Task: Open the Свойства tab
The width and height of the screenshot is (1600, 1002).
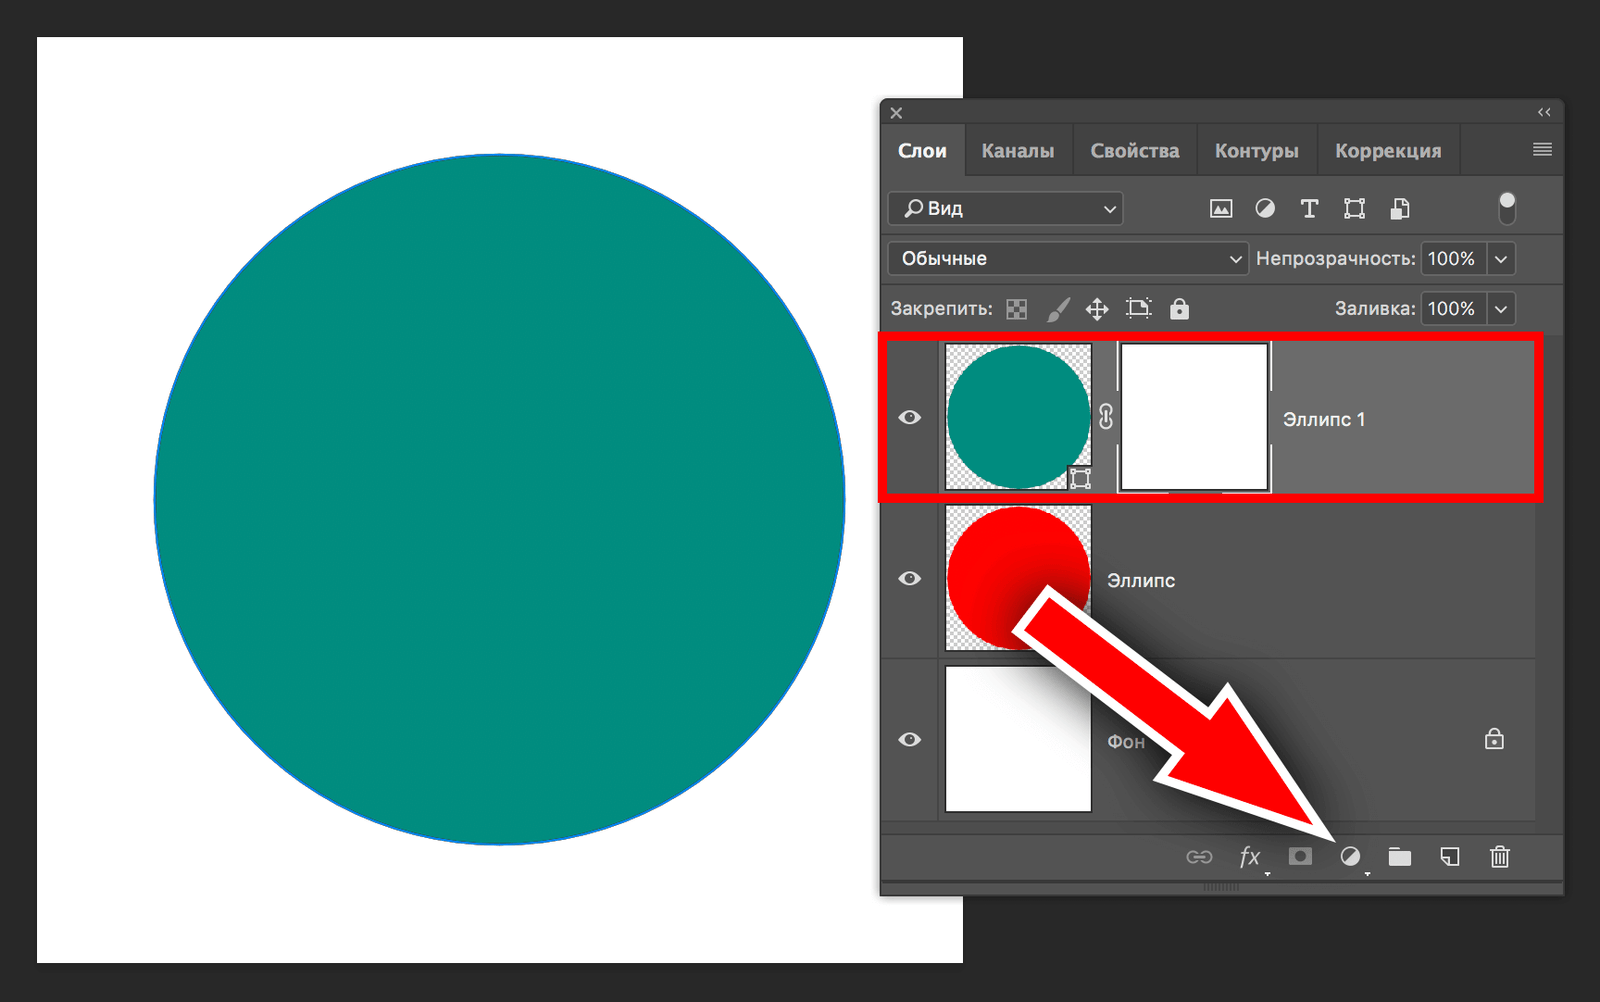Action: click(x=1134, y=151)
